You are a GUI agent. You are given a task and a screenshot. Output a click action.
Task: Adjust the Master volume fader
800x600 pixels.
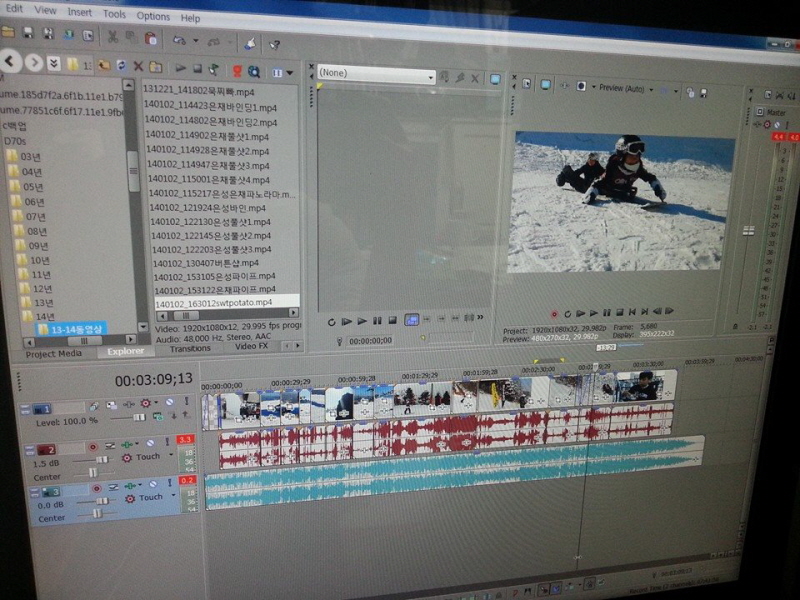748,231
